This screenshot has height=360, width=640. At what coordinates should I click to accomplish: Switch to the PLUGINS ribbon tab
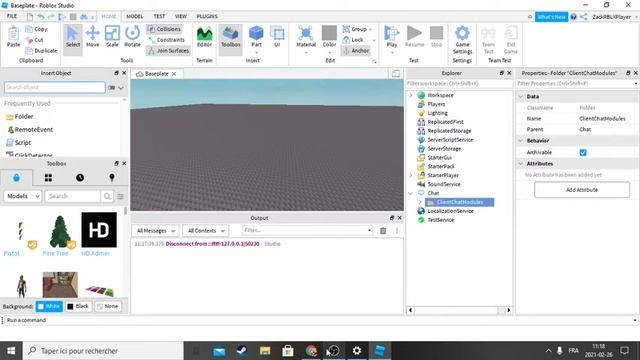coord(207,16)
